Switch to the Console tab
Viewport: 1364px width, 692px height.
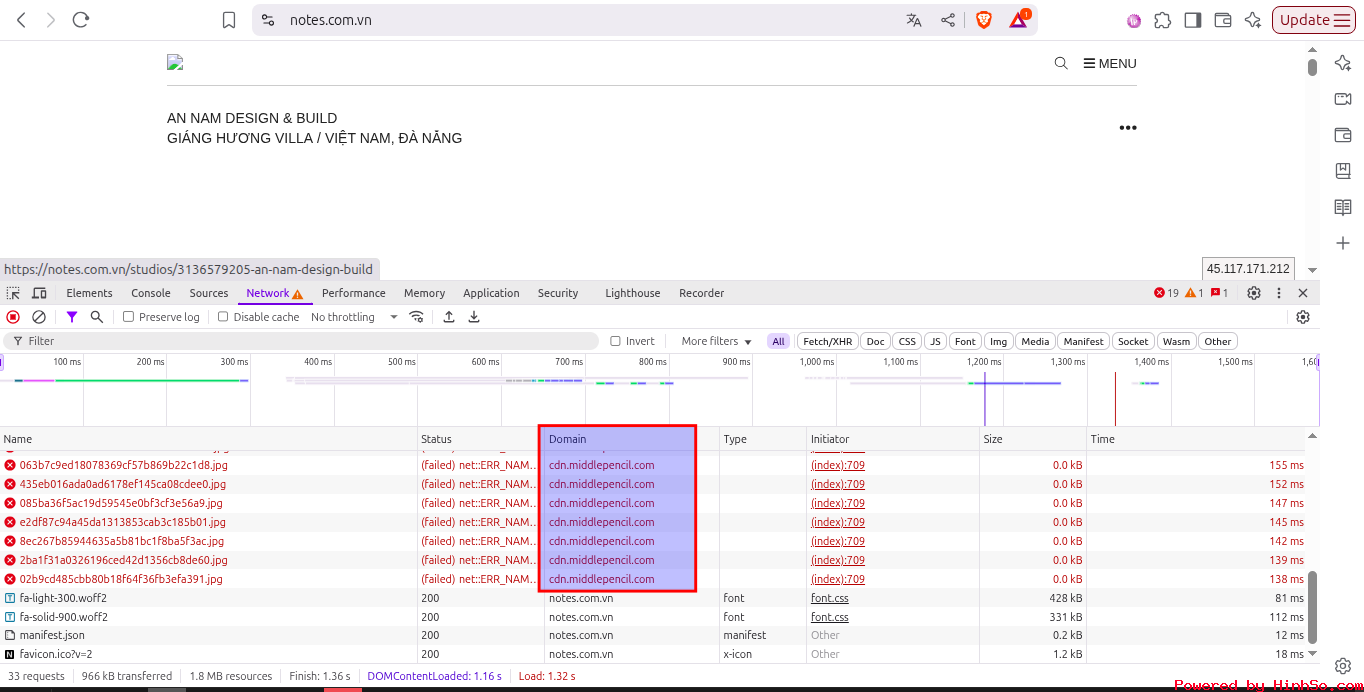click(x=151, y=293)
